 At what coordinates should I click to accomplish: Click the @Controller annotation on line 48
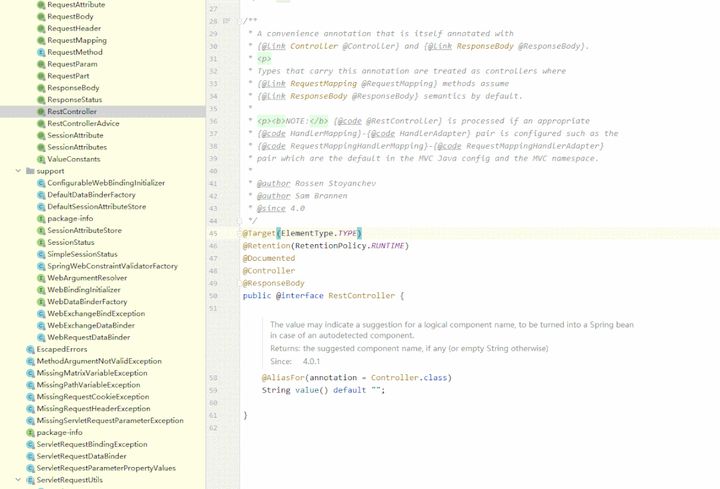pyautogui.click(x=269, y=271)
